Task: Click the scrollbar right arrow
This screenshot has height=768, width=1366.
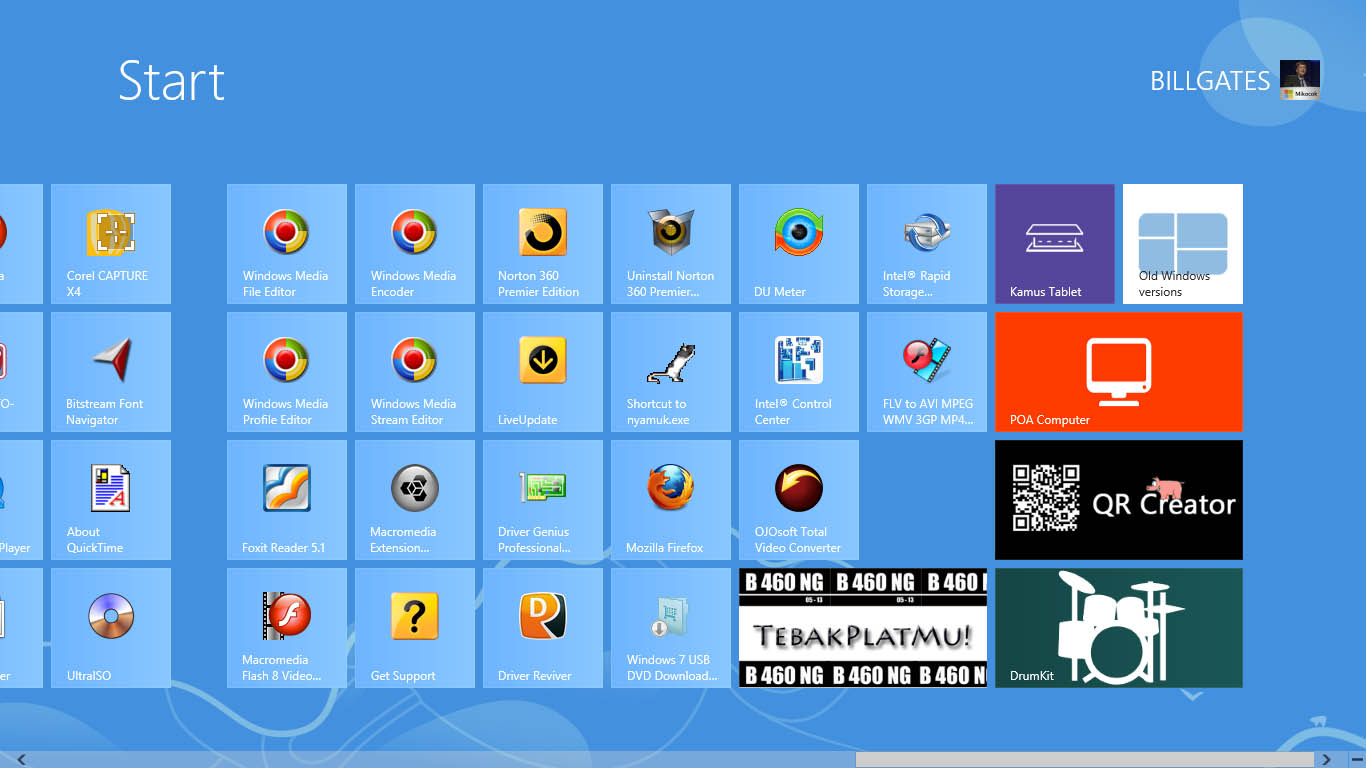Action: coord(1327,759)
